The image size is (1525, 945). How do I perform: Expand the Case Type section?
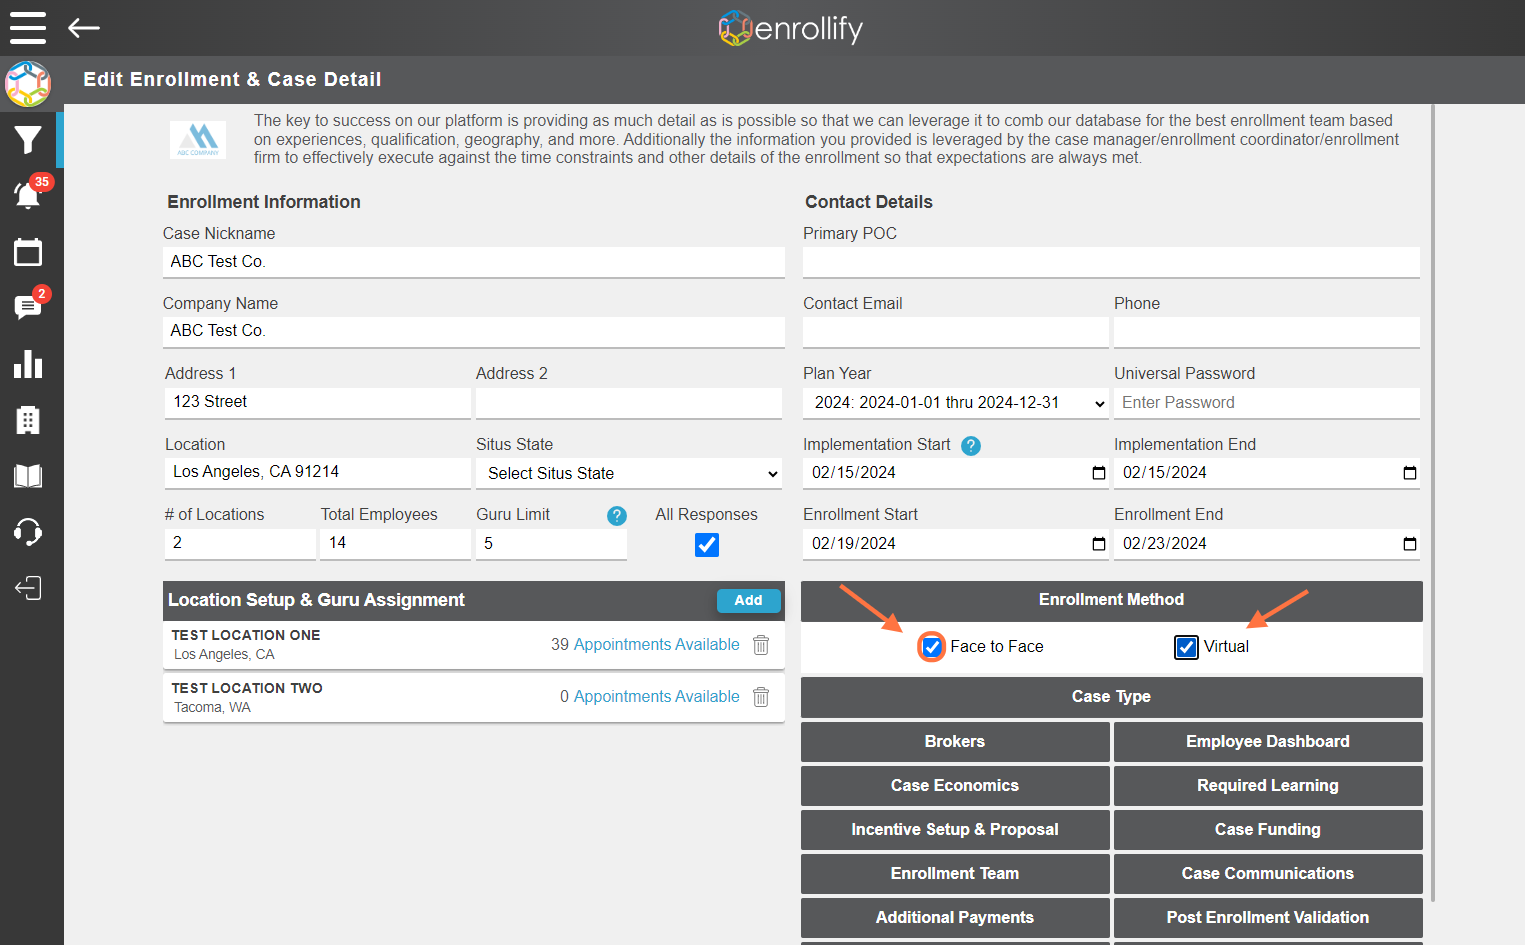(x=1111, y=697)
